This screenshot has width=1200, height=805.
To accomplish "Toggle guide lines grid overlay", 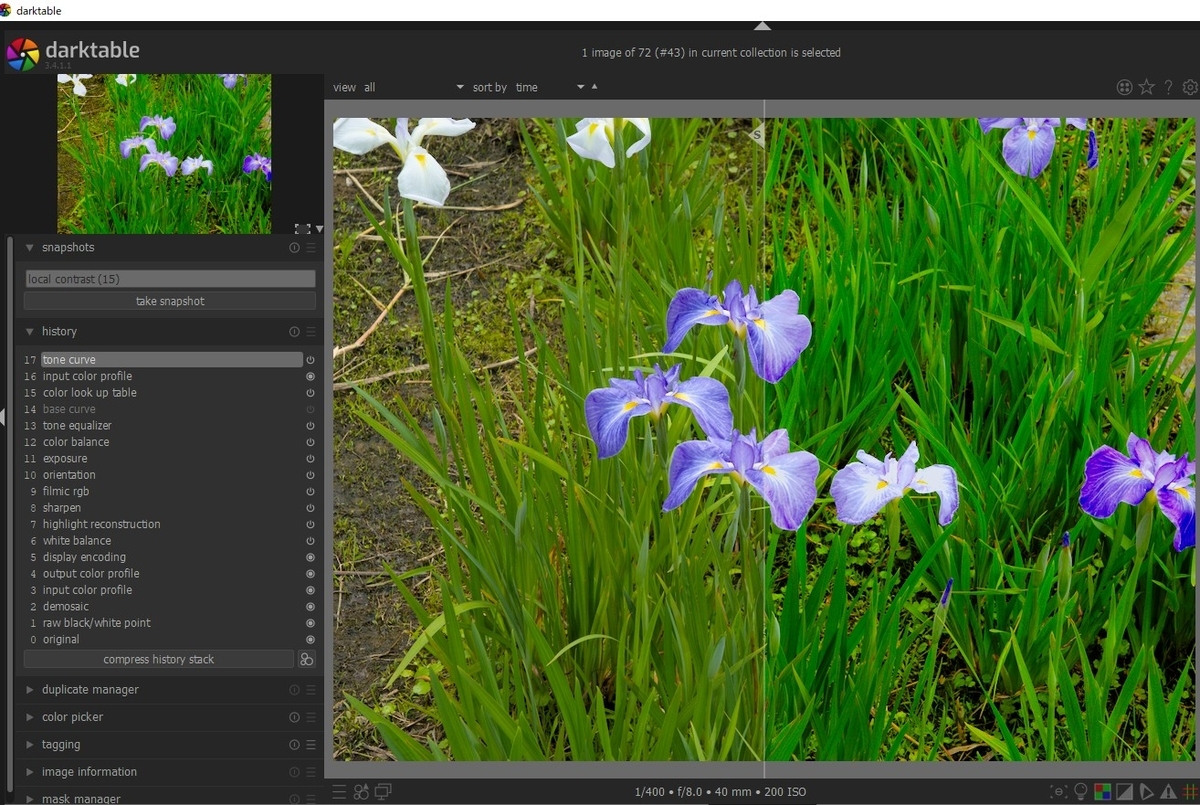I will 1190,792.
